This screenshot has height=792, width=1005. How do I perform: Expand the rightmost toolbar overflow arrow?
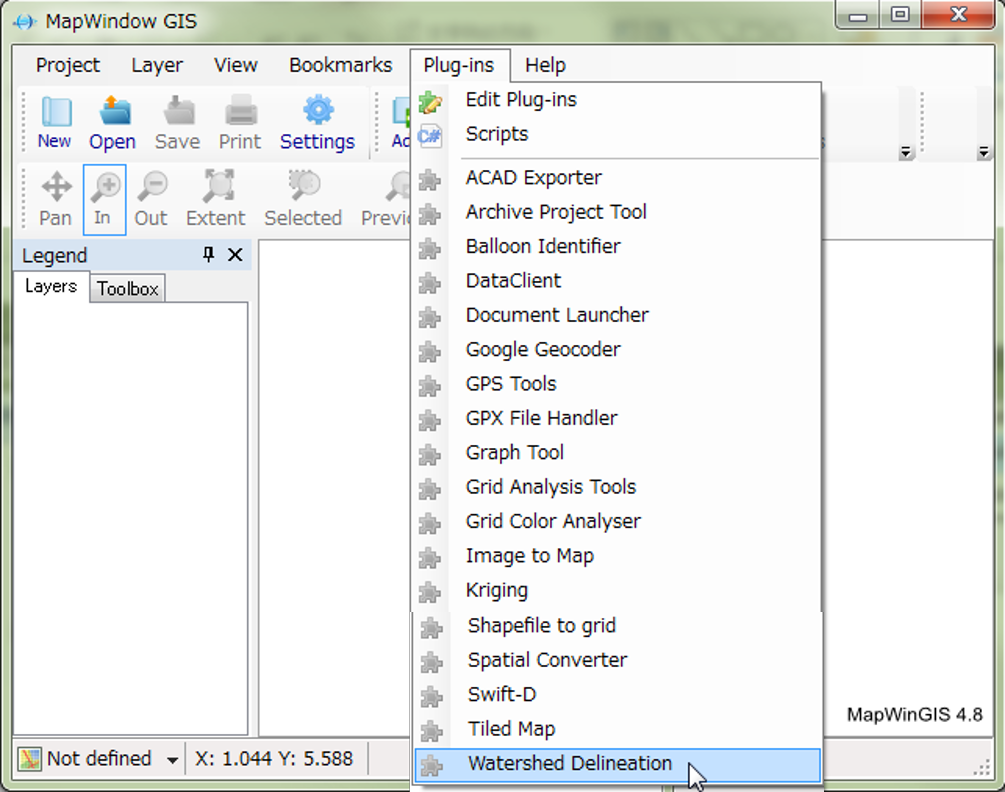983,153
